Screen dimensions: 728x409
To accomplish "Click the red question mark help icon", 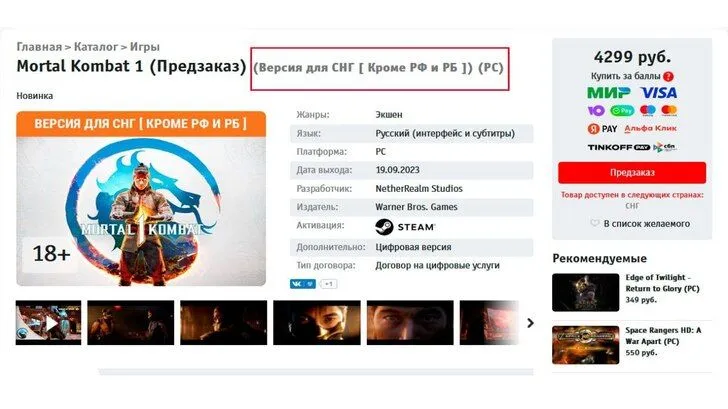I will point(668,77).
